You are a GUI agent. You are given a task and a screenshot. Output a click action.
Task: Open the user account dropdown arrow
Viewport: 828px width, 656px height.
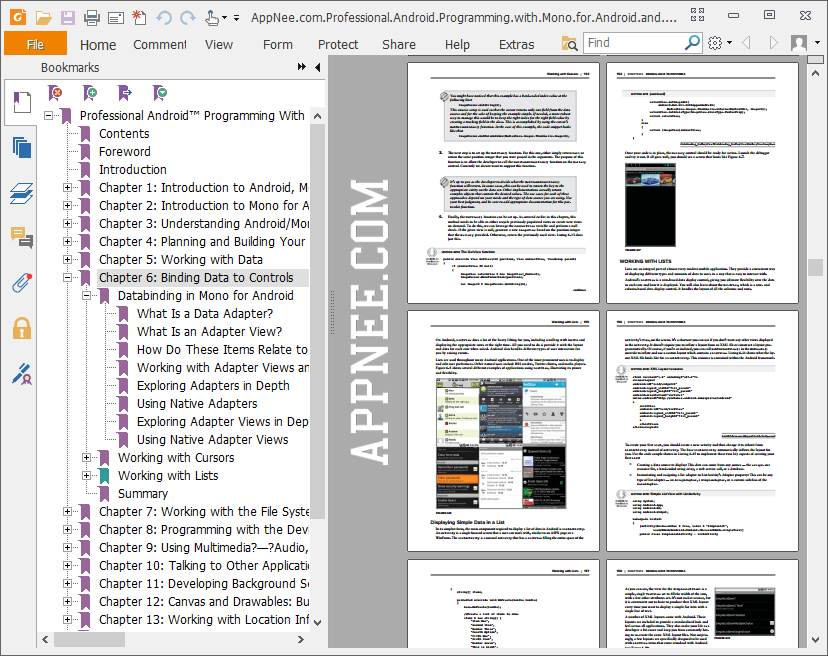[817, 43]
